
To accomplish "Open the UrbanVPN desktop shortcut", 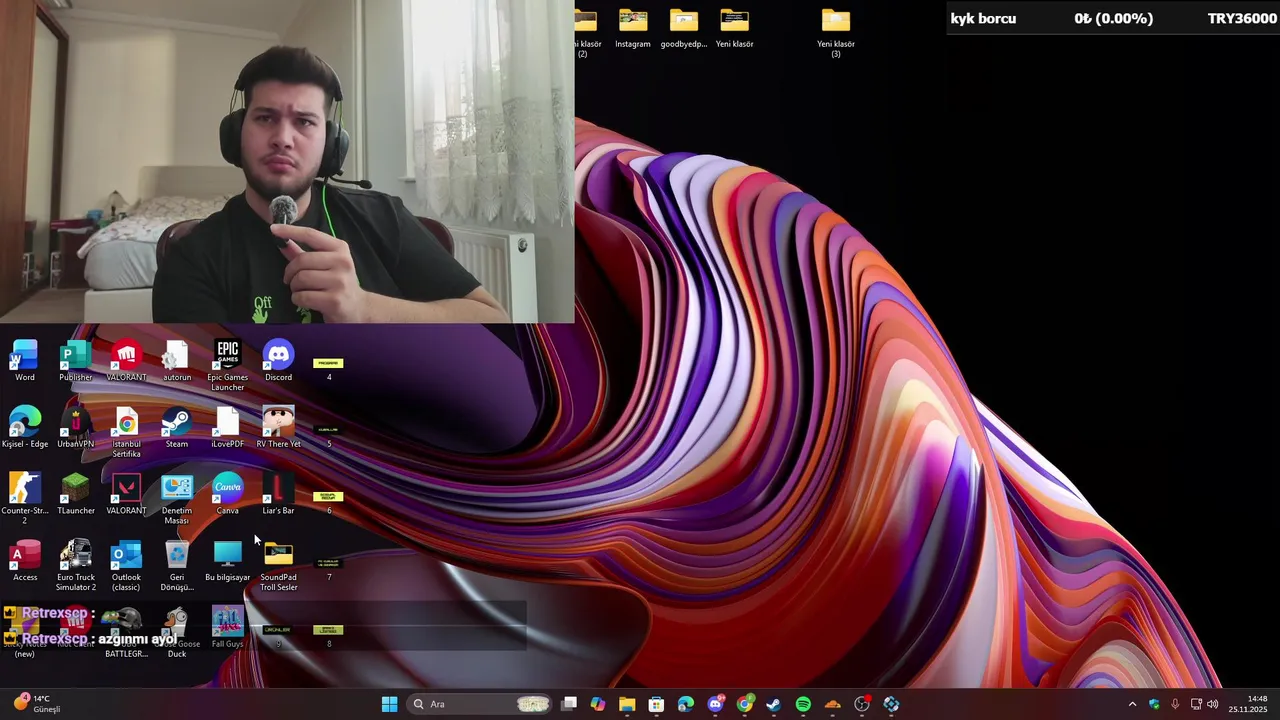I will pos(75,427).
